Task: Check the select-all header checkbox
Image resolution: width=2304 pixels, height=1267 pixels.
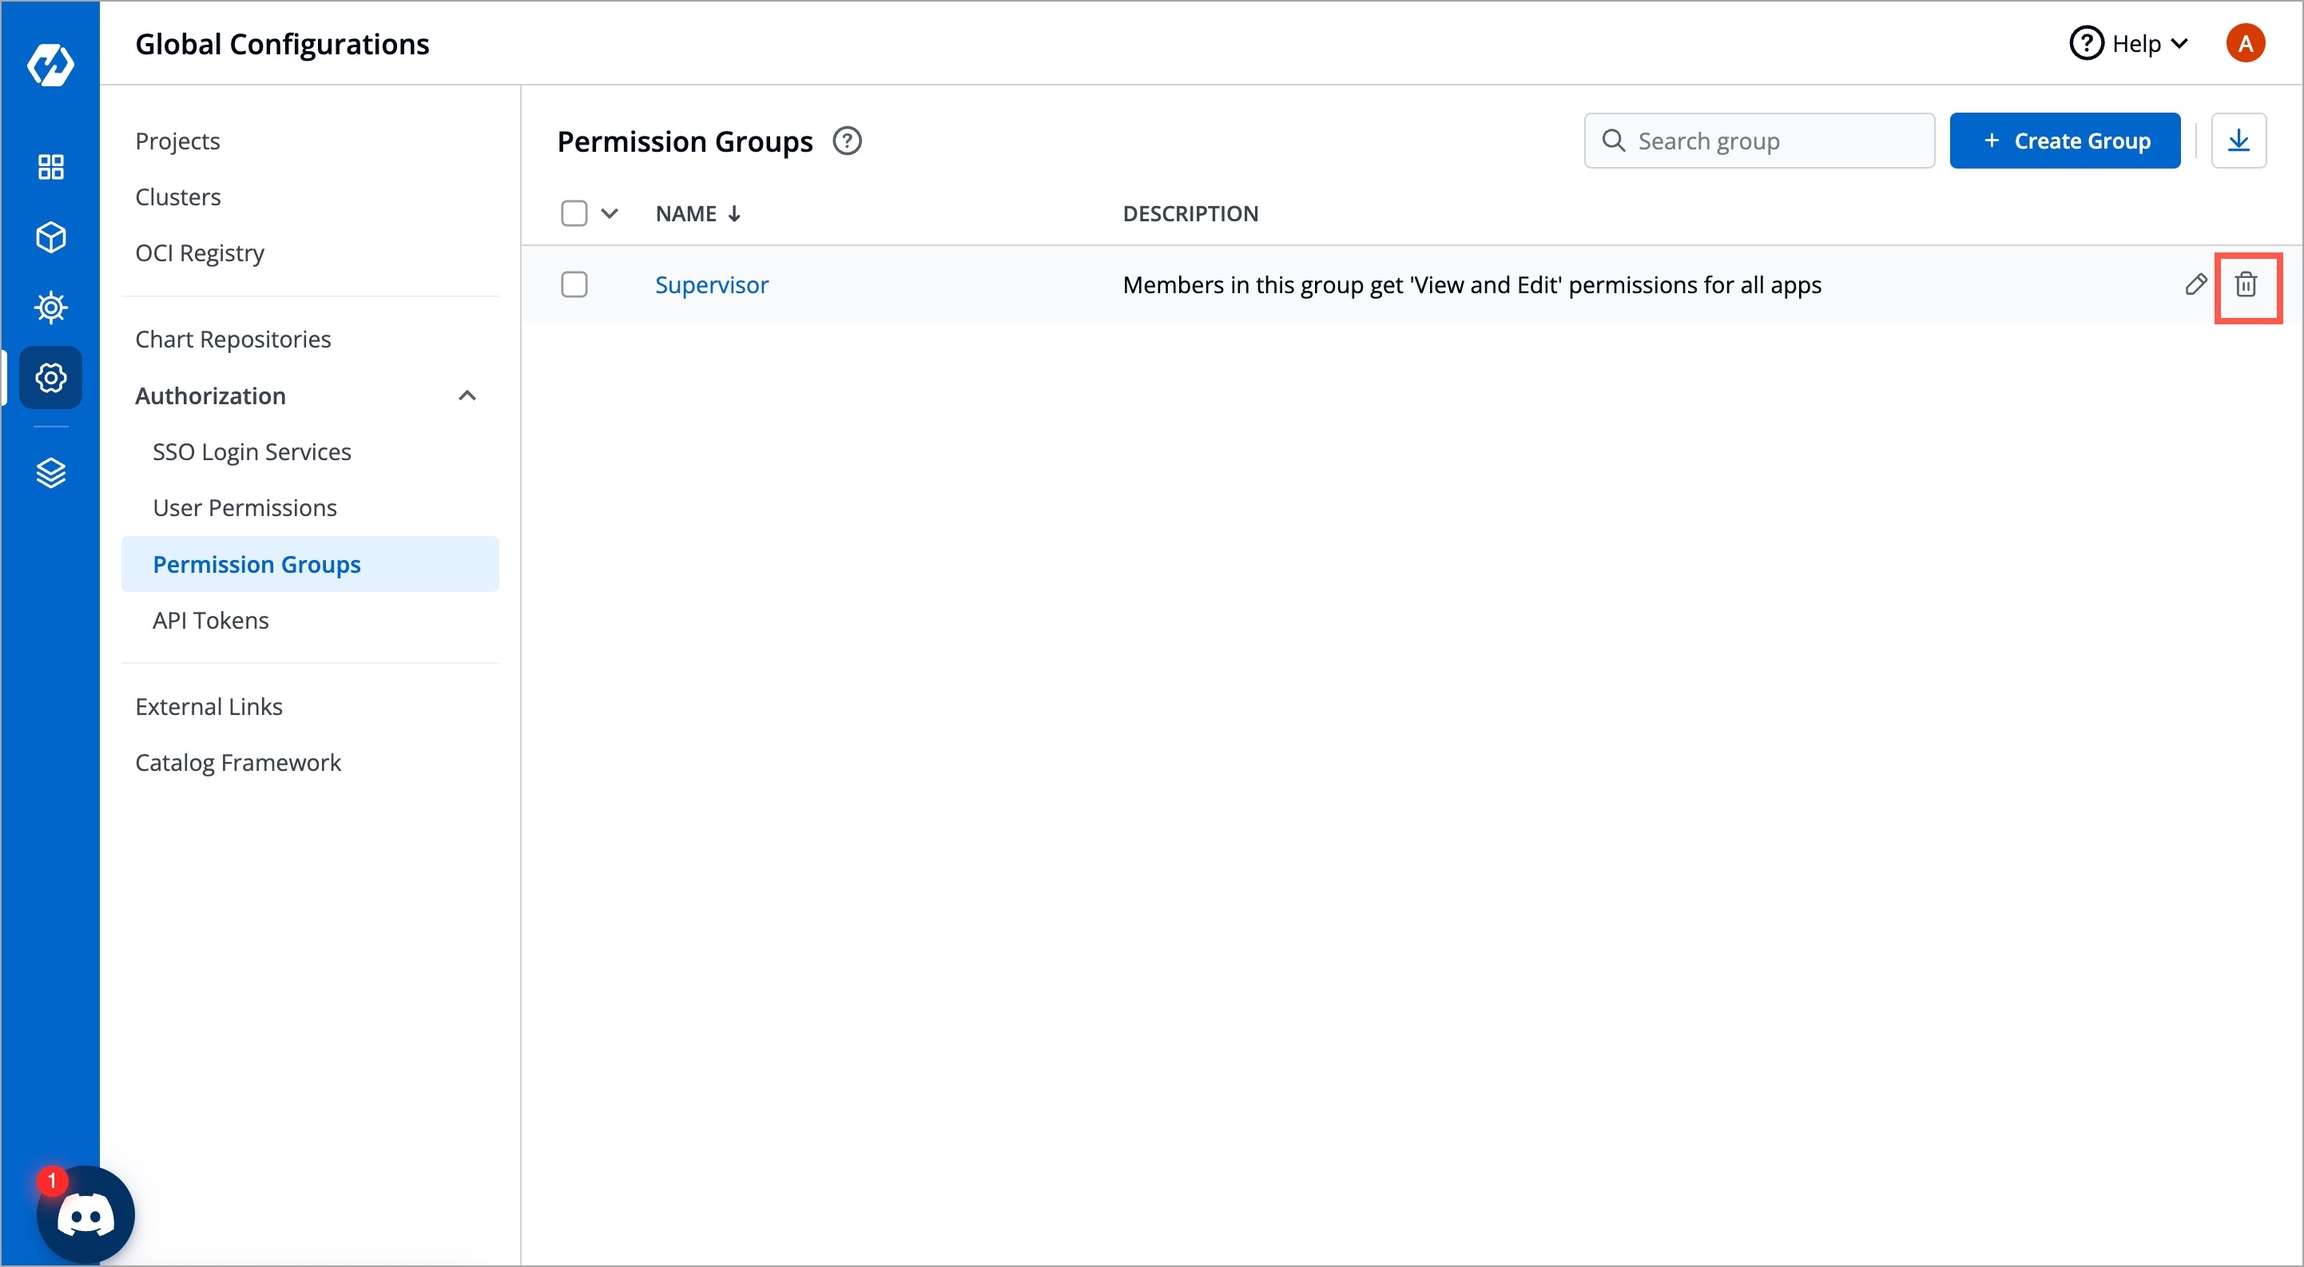Action: pyautogui.click(x=574, y=213)
